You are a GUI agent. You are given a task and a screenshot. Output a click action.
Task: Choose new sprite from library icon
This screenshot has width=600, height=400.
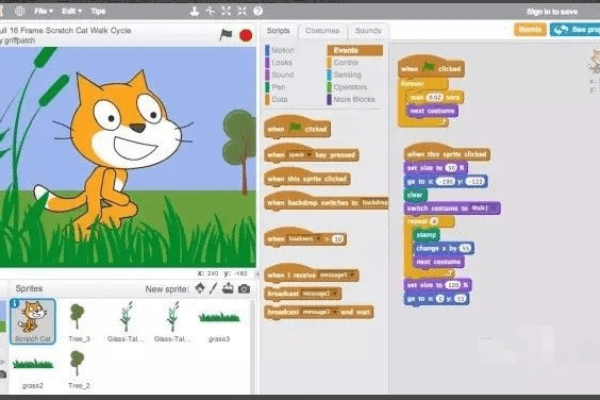click(x=200, y=288)
